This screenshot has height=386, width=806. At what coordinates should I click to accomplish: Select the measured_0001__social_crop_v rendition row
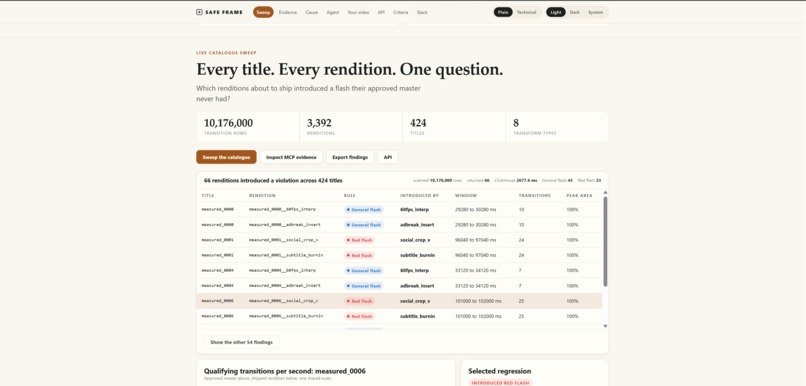click(399, 240)
